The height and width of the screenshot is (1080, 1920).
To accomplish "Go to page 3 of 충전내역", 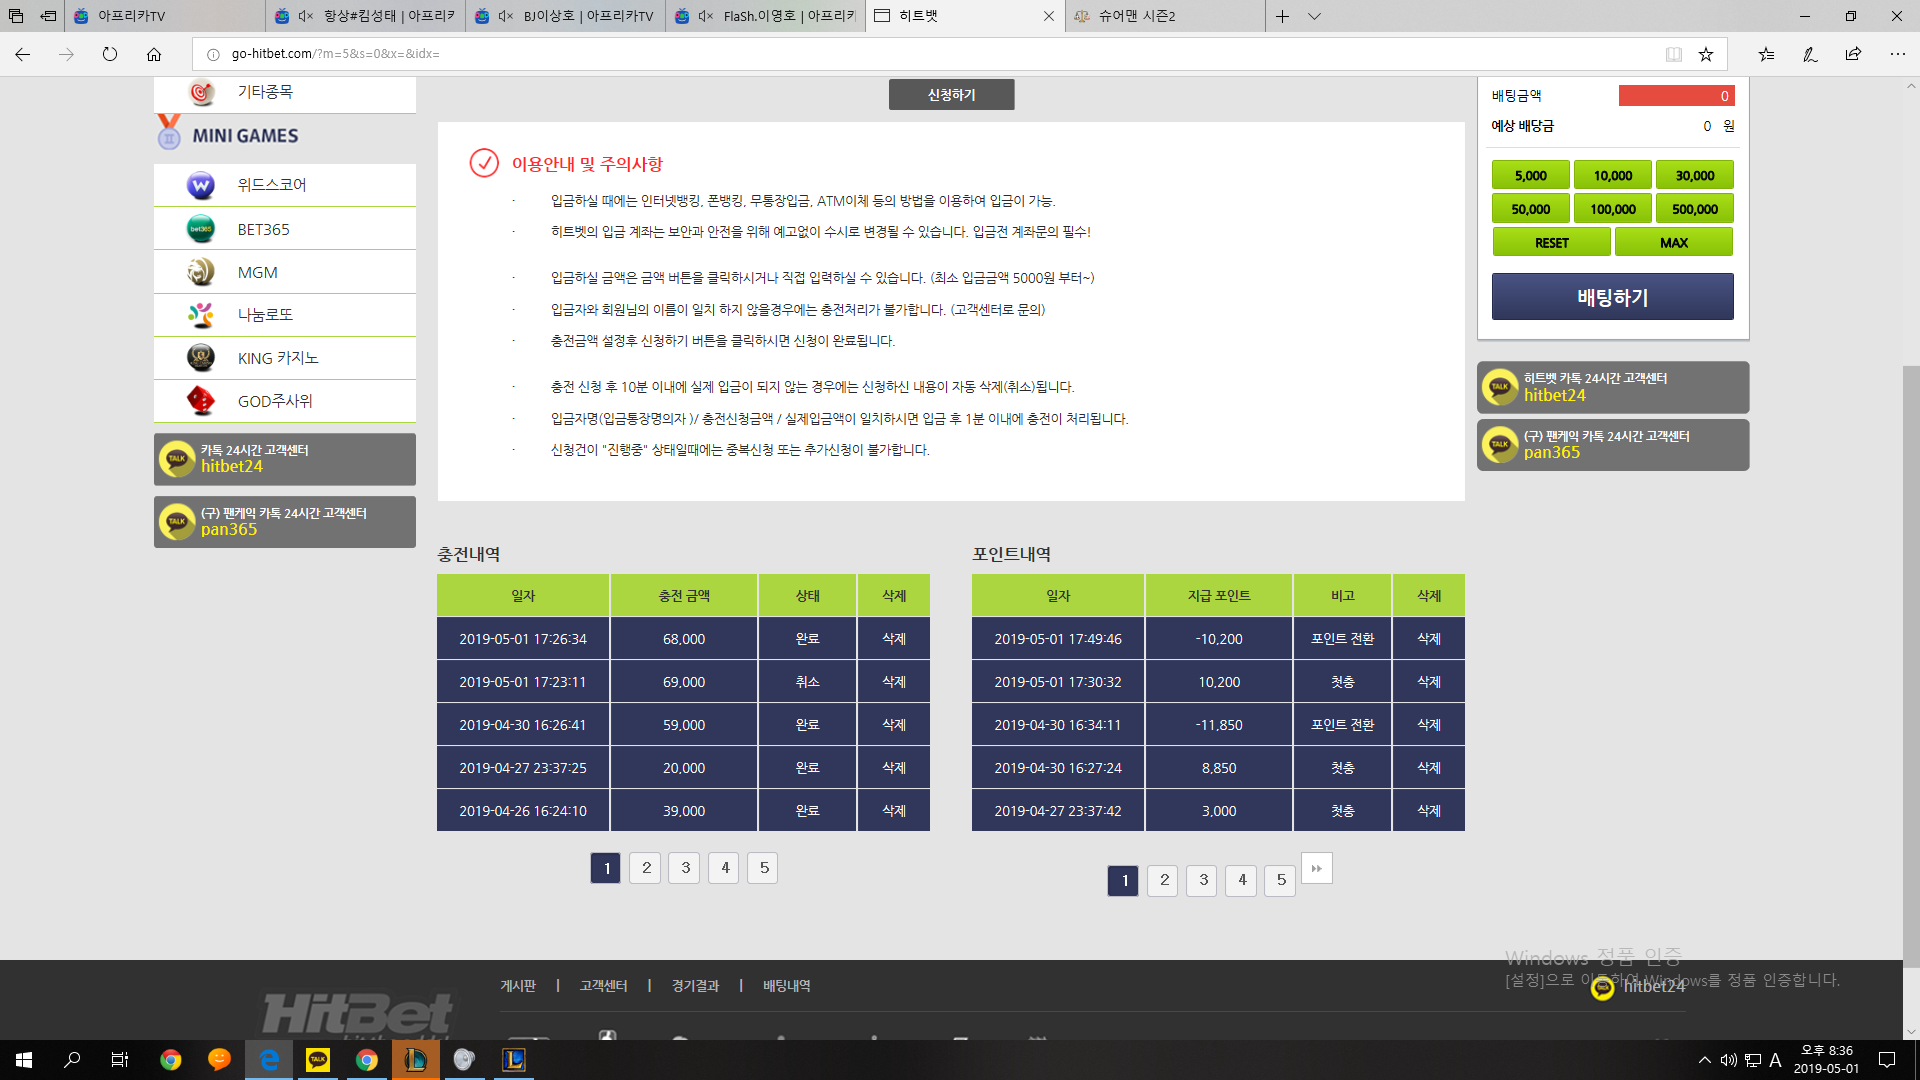I will 685,868.
